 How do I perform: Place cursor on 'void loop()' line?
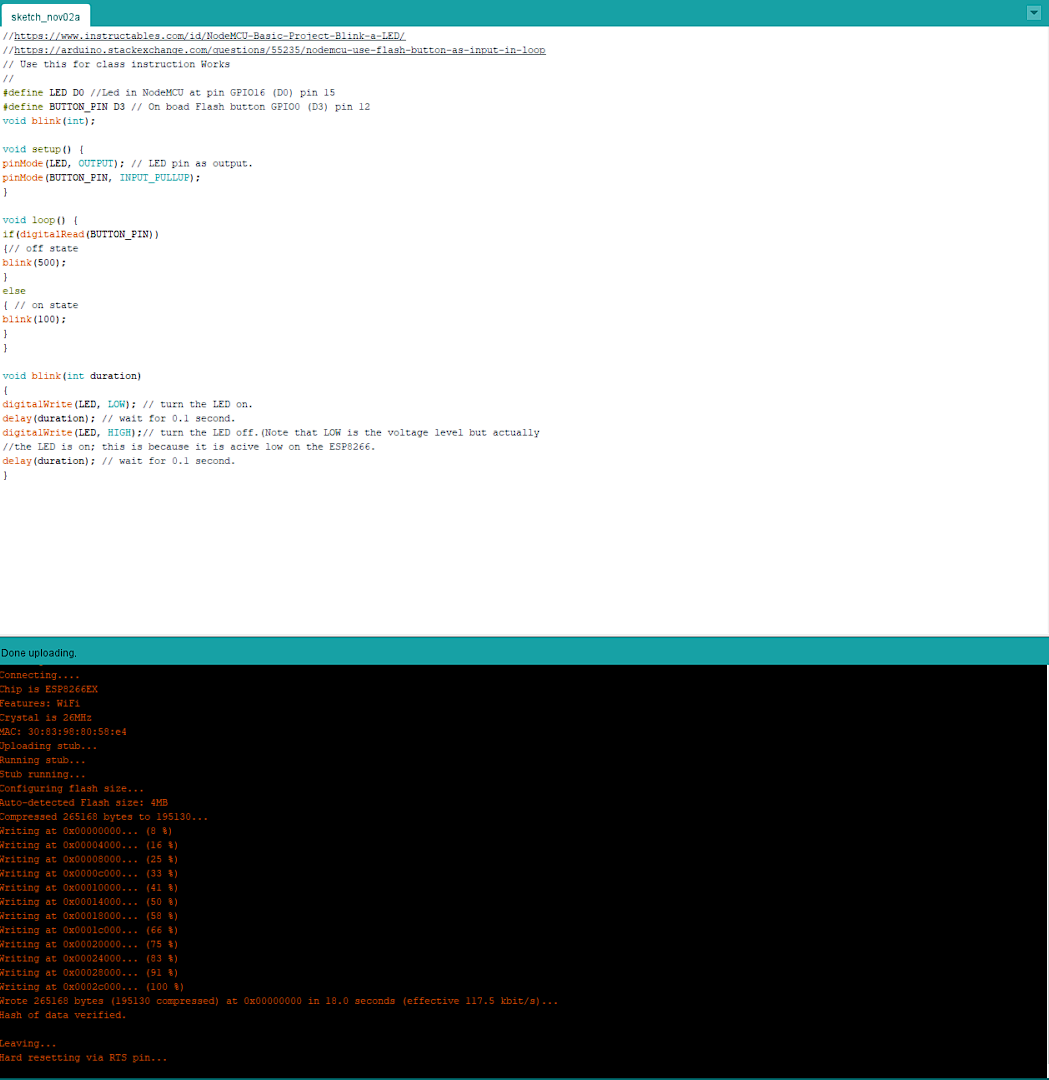coord(40,220)
